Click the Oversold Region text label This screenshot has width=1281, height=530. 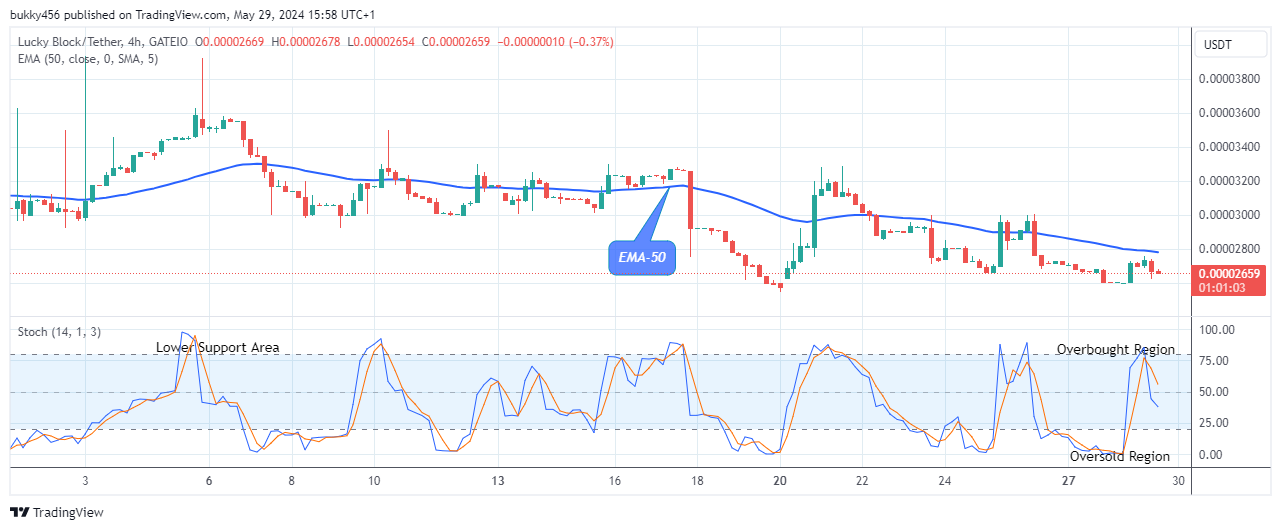click(1120, 456)
